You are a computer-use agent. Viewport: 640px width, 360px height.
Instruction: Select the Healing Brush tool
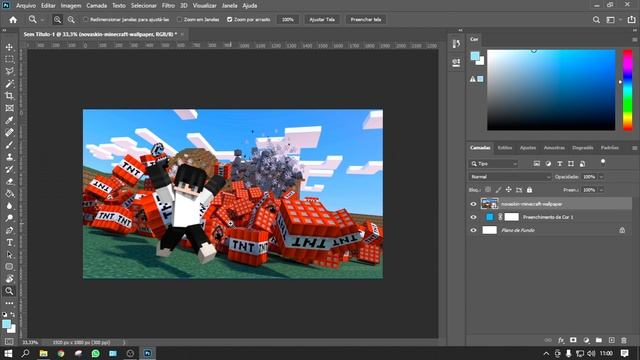click(9, 133)
